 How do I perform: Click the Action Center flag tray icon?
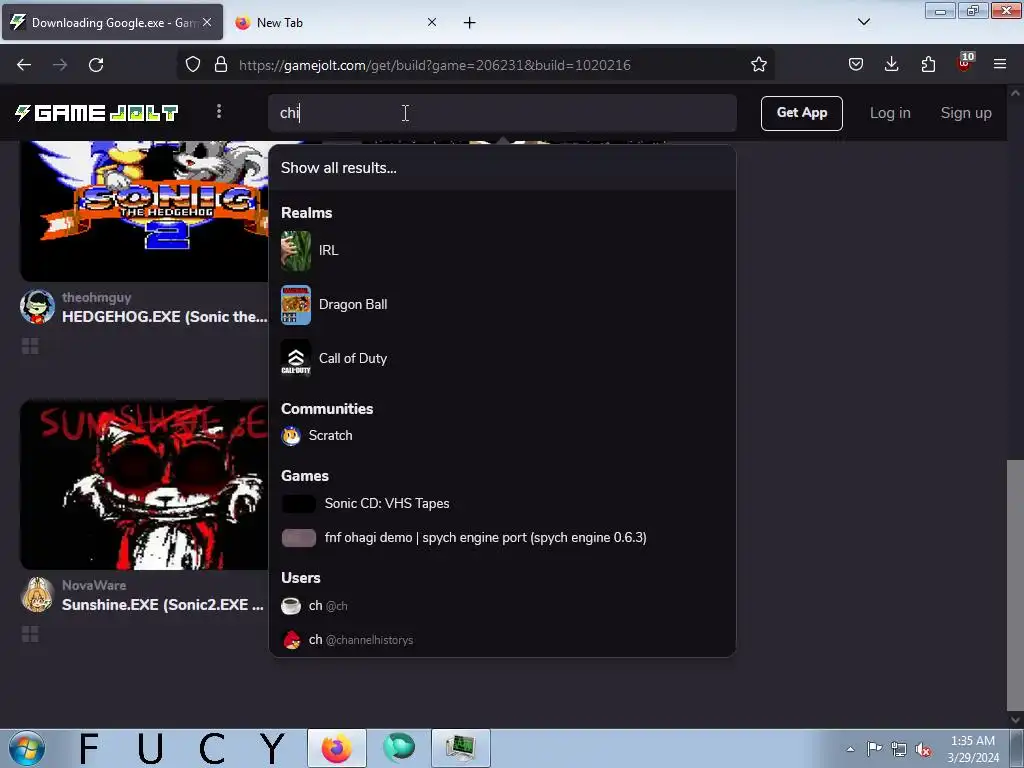tap(874, 748)
